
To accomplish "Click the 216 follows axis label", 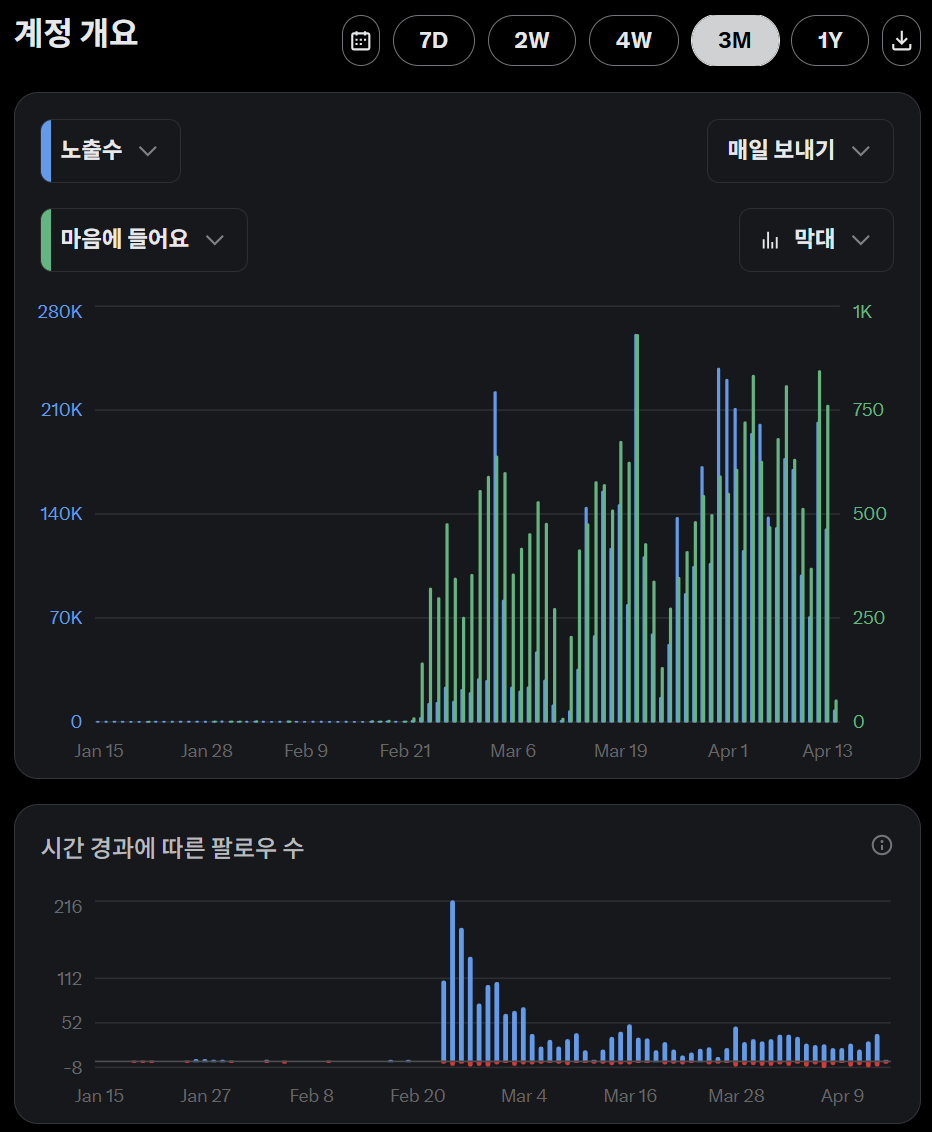I will tap(68, 907).
